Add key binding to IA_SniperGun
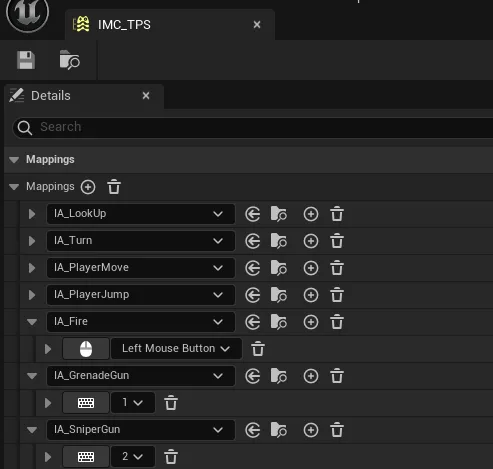The width and height of the screenshot is (493, 469). (x=311, y=430)
